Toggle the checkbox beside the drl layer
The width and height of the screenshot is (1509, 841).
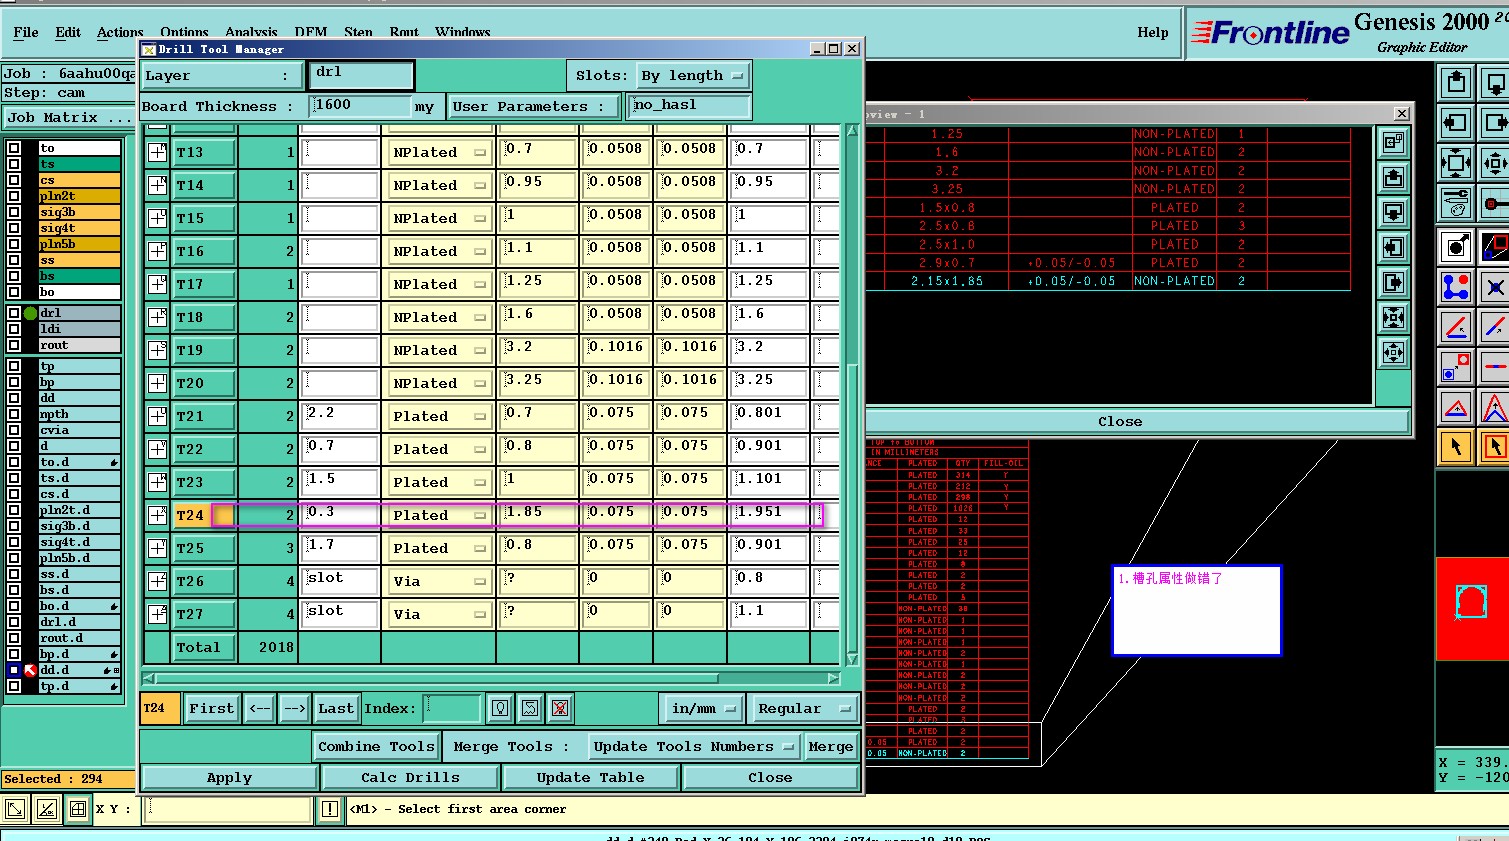[x=14, y=313]
